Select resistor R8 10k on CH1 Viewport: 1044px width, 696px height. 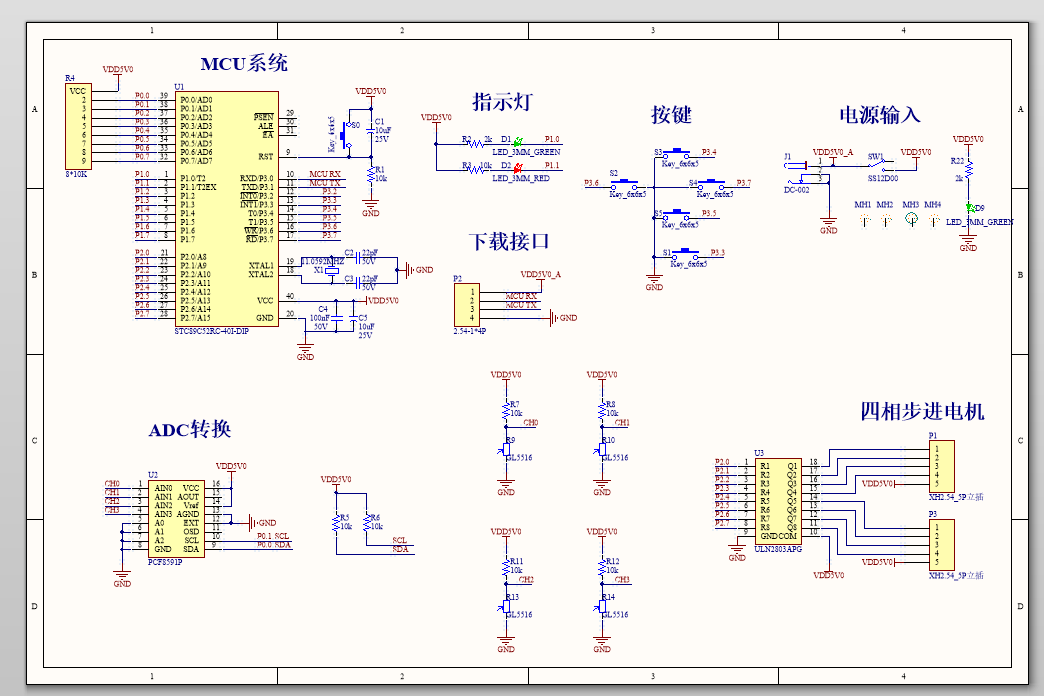pyautogui.click(x=602, y=409)
